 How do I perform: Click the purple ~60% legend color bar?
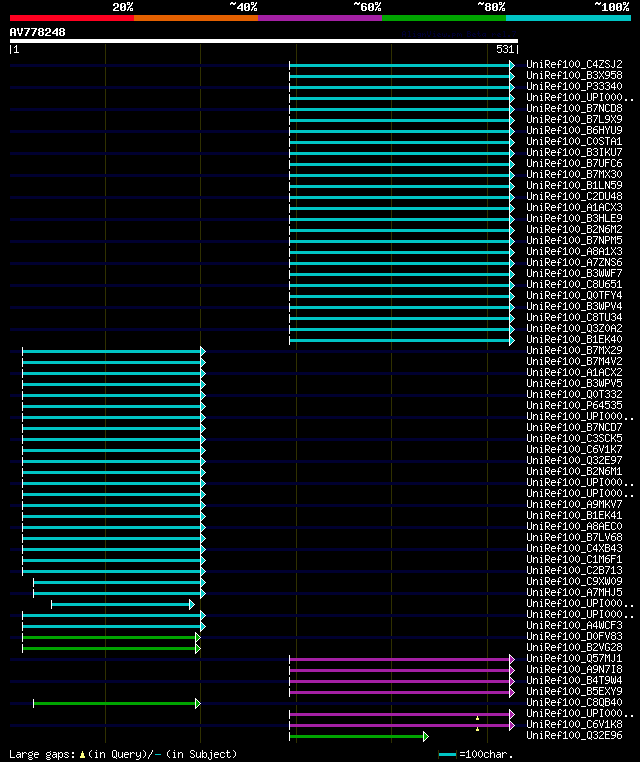[x=320, y=18]
